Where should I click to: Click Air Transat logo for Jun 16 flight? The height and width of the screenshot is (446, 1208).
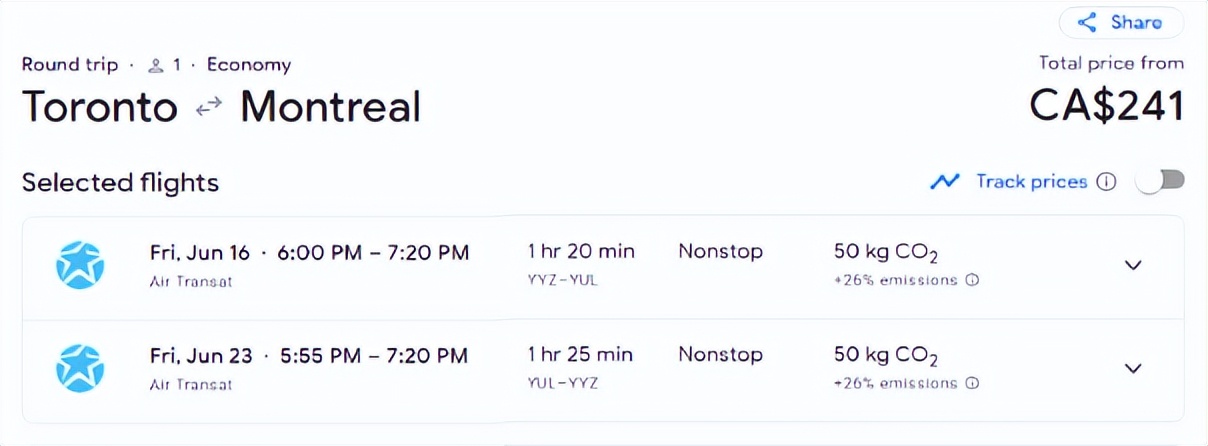coord(80,265)
